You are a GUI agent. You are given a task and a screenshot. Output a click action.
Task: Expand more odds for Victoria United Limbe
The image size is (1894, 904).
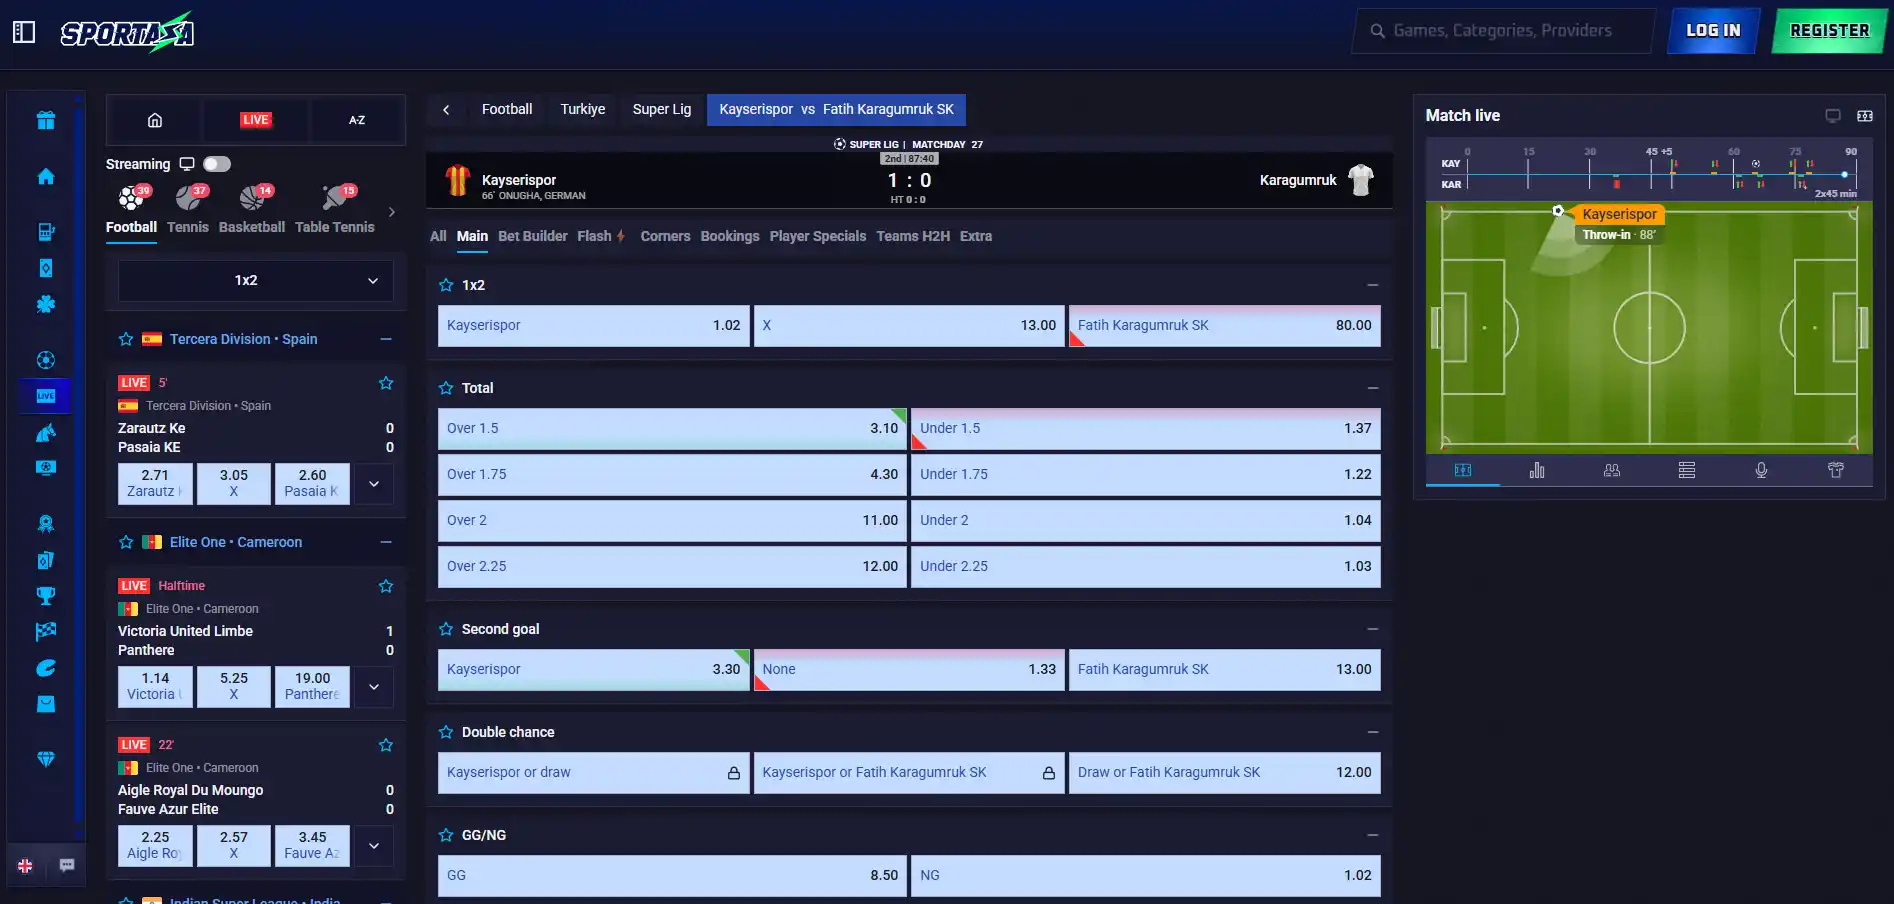(x=374, y=687)
